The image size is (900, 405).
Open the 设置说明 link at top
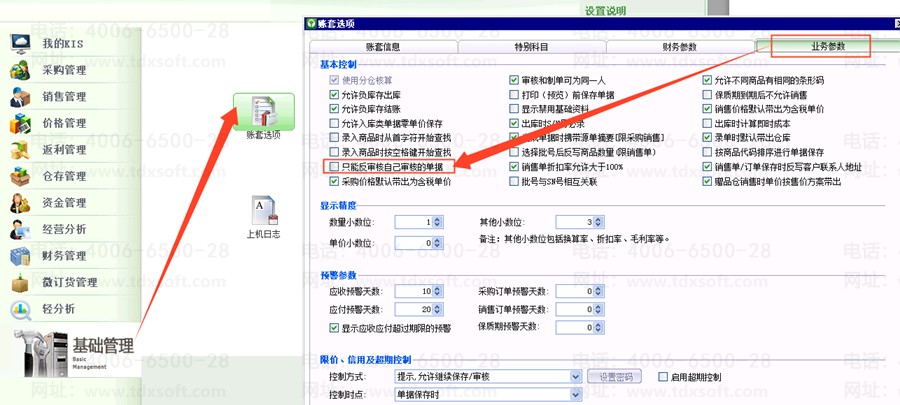[605, 10]
